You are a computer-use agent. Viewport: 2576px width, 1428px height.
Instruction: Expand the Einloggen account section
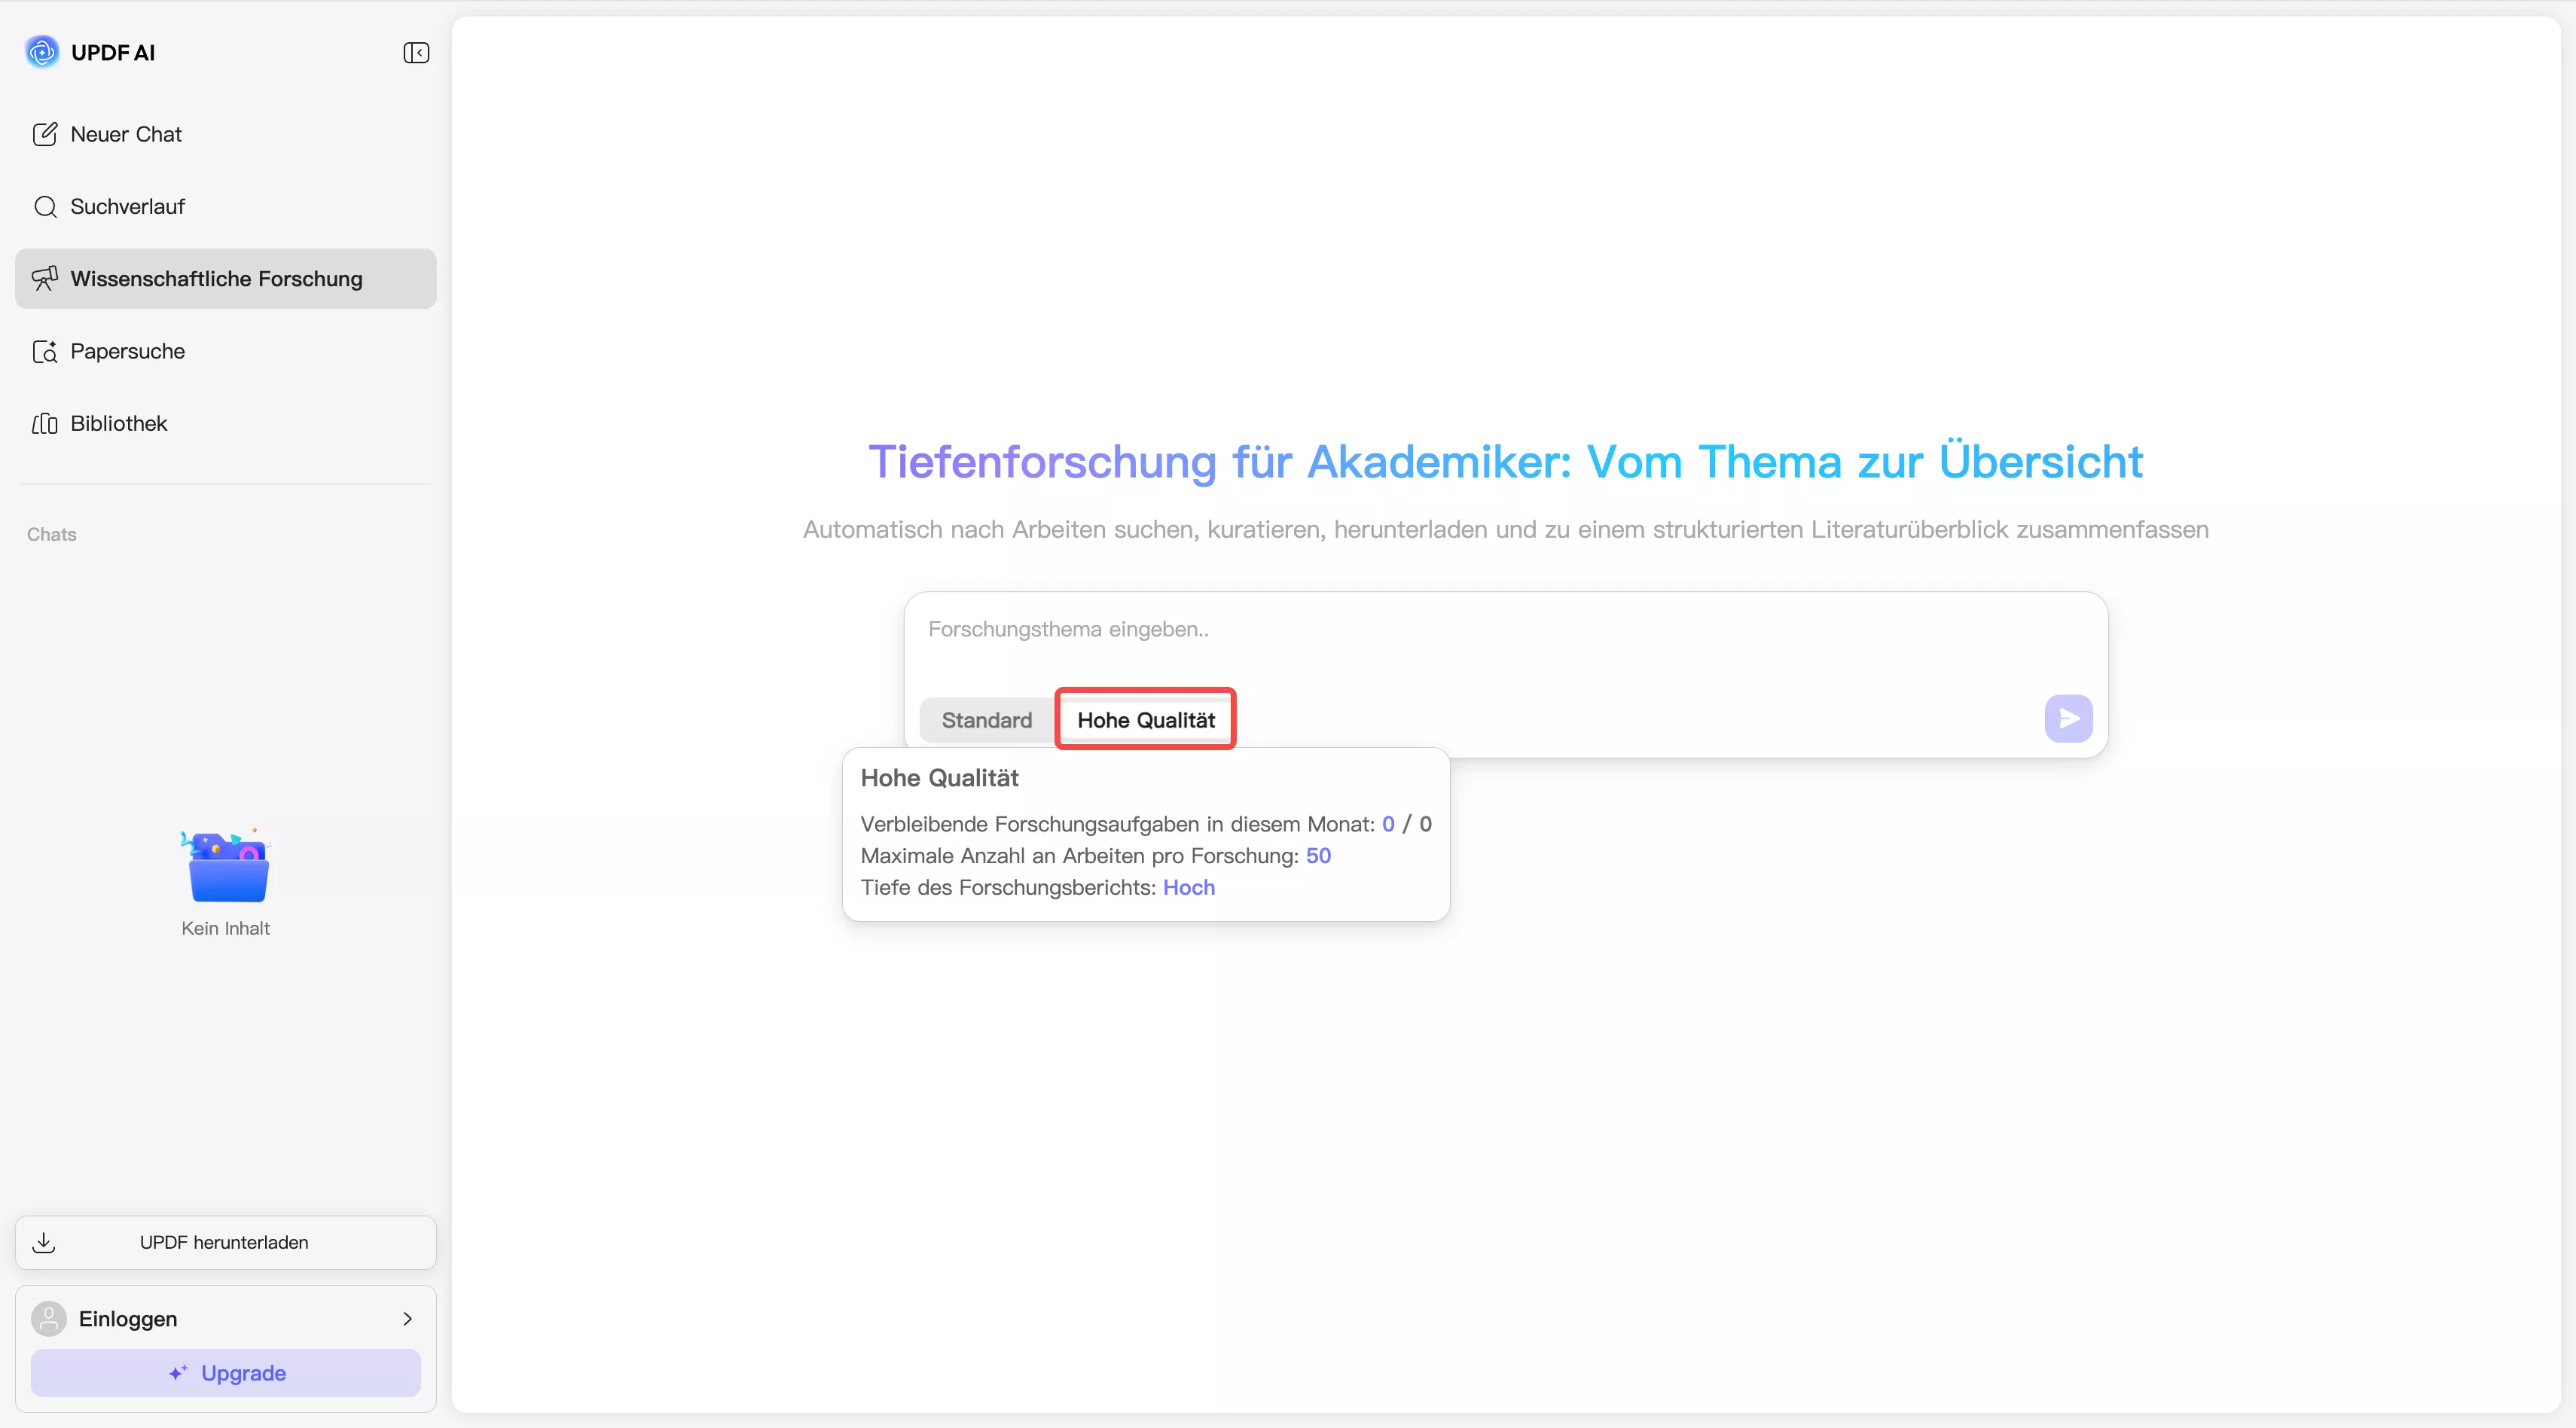407,1318
